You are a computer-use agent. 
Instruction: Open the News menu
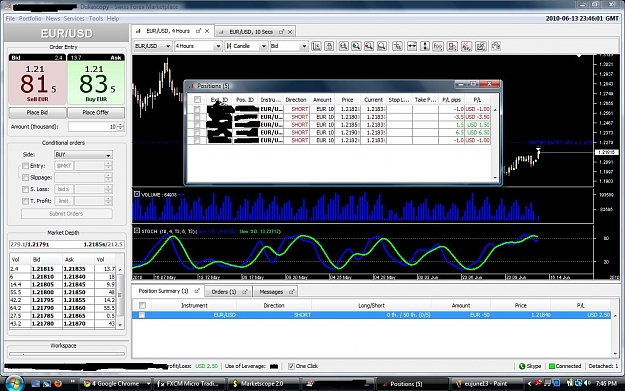(x=53, y=19)
